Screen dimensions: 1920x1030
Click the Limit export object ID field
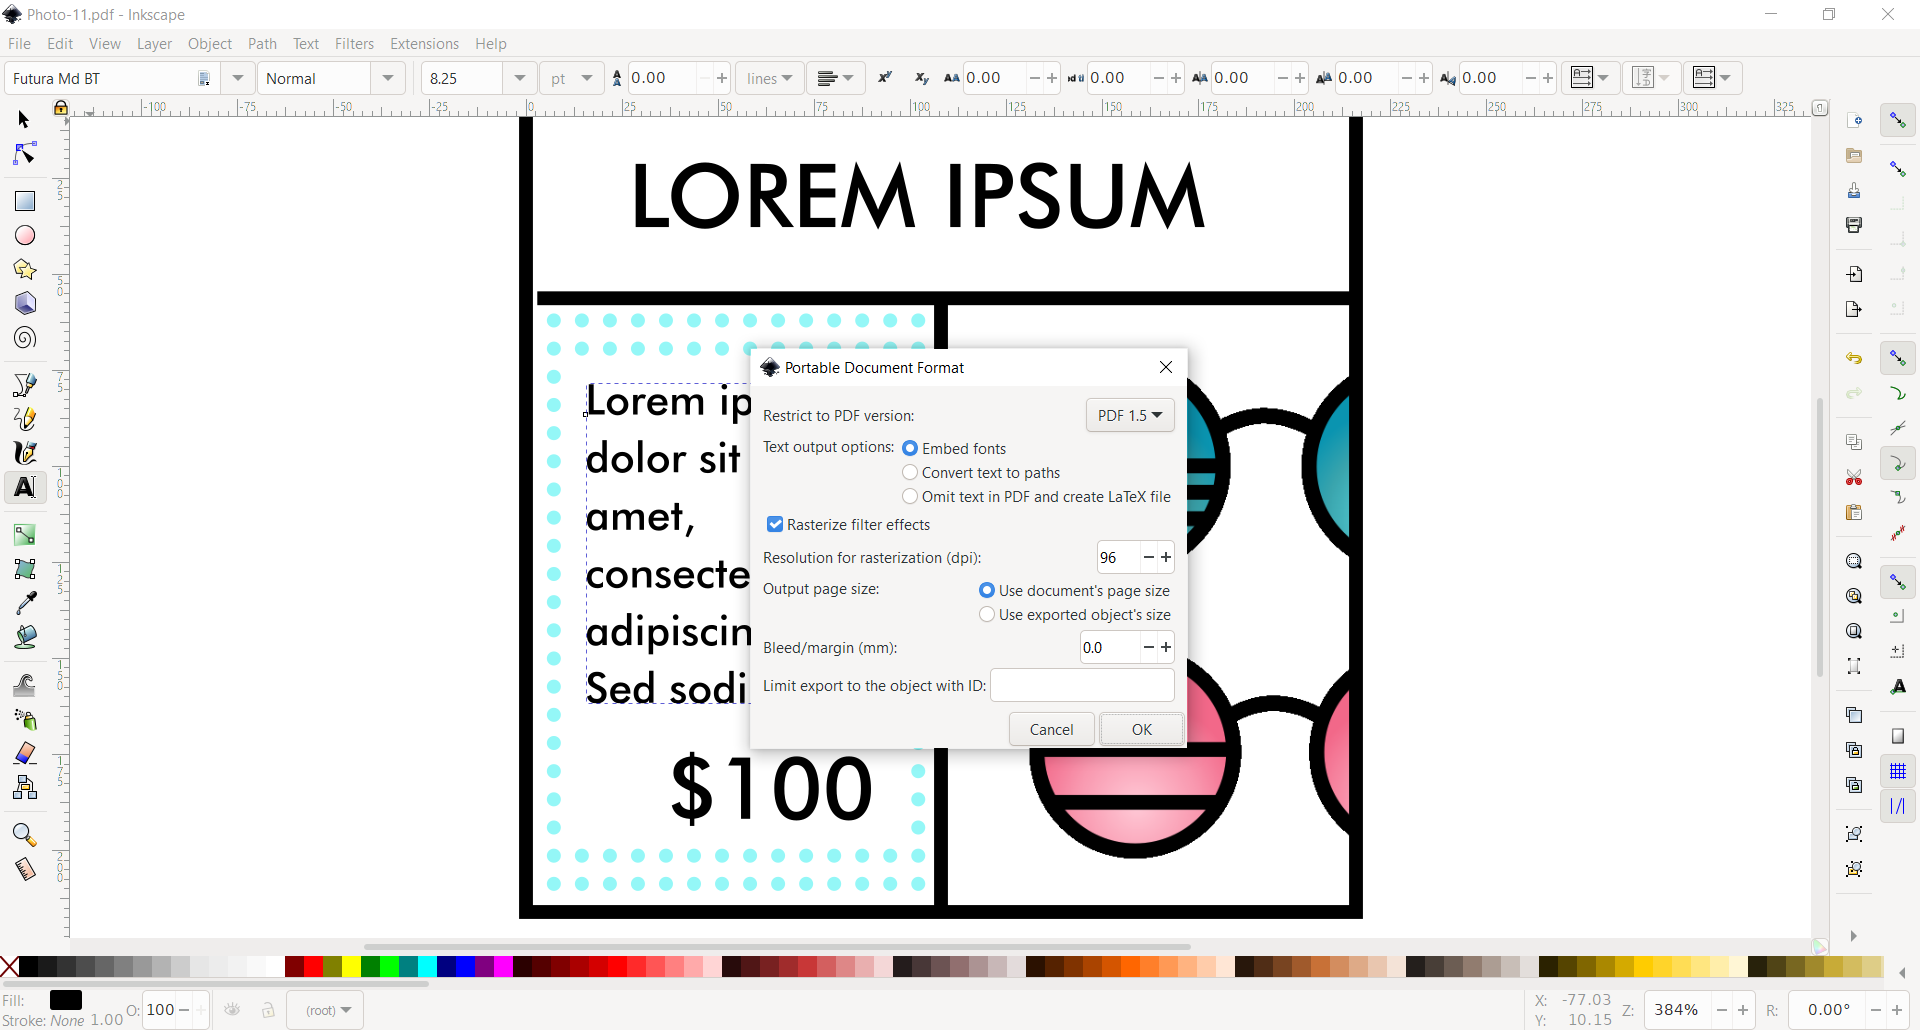pyautogui.click(x=1082, y=686)
